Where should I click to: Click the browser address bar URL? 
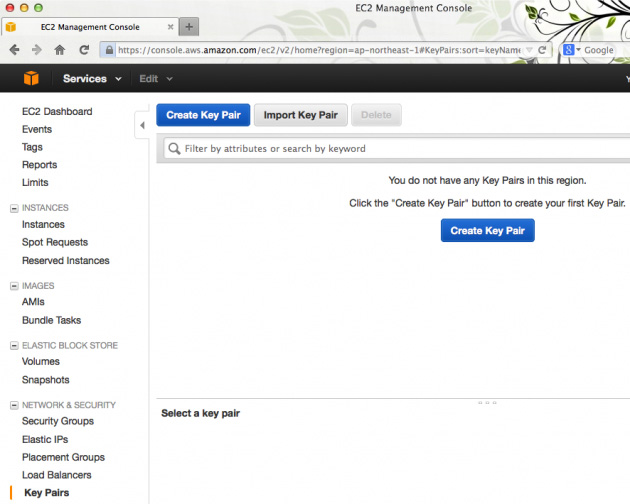(319, 50)
